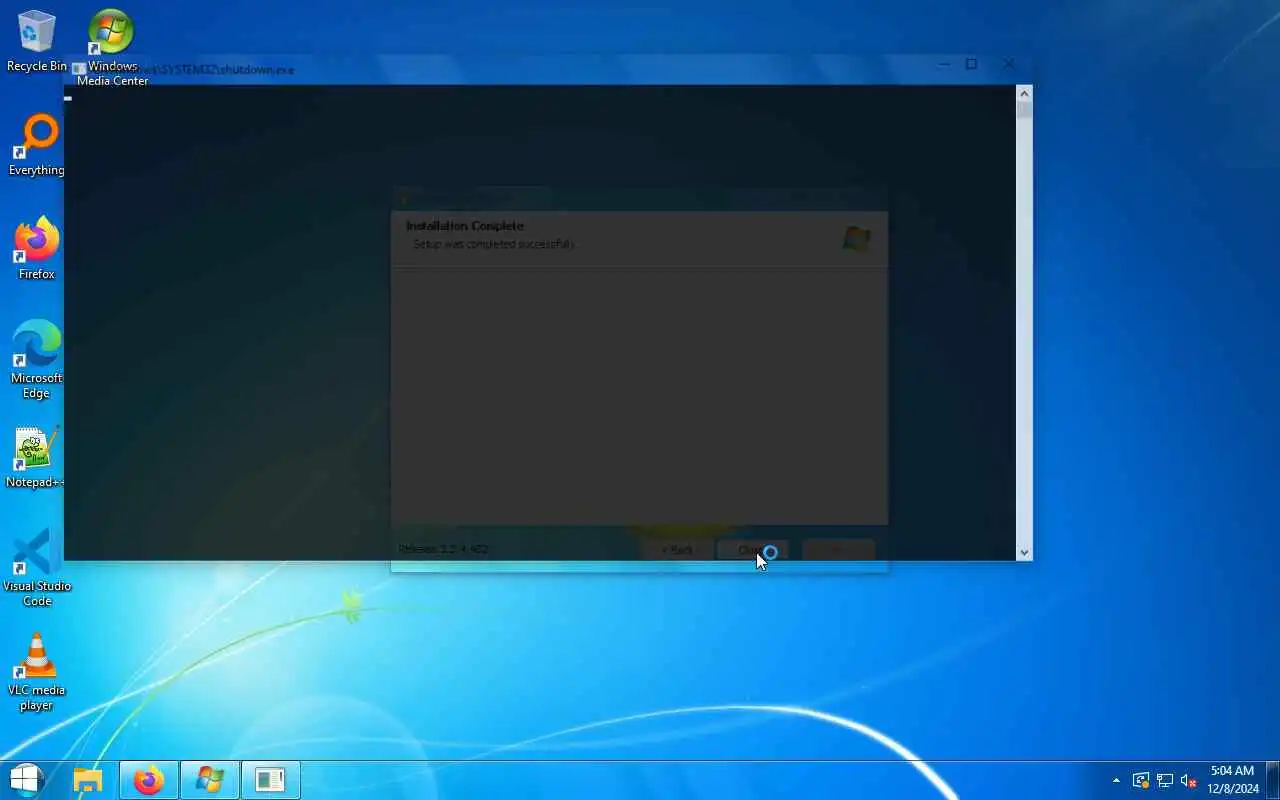Viewport: 1280px width, 800px height.
Task: Open the Action Center tray flag icon
Action: coord(1141,780)
